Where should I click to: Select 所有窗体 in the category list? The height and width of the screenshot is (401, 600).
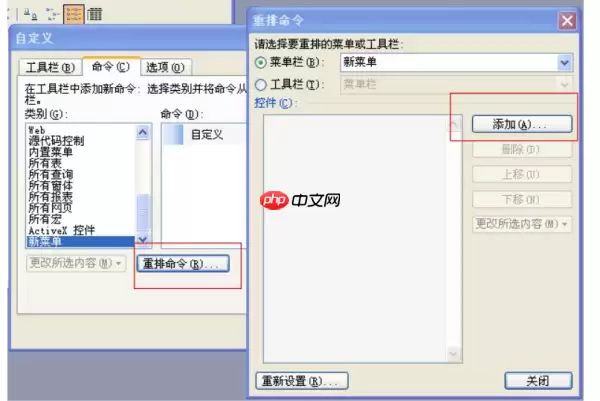[x=81, y=186]
